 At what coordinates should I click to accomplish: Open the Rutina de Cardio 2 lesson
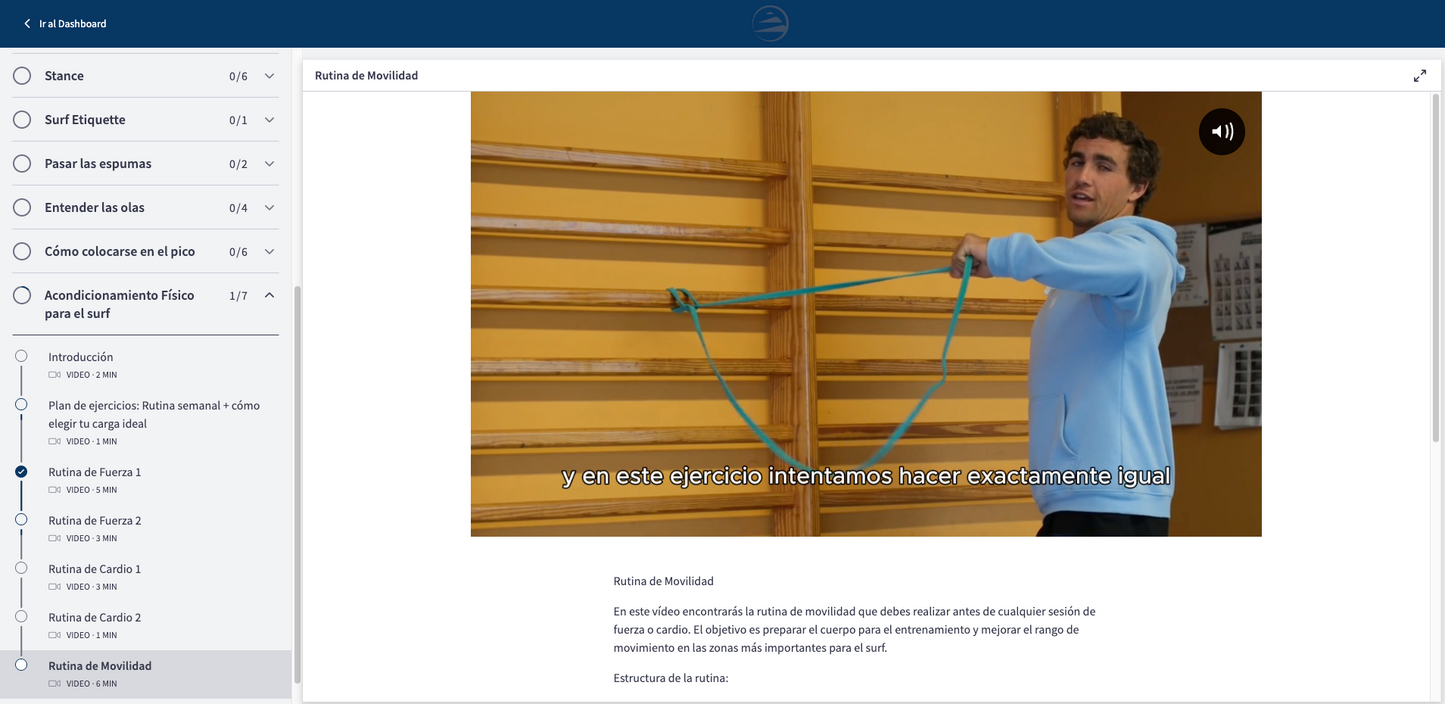coord(95,618)
